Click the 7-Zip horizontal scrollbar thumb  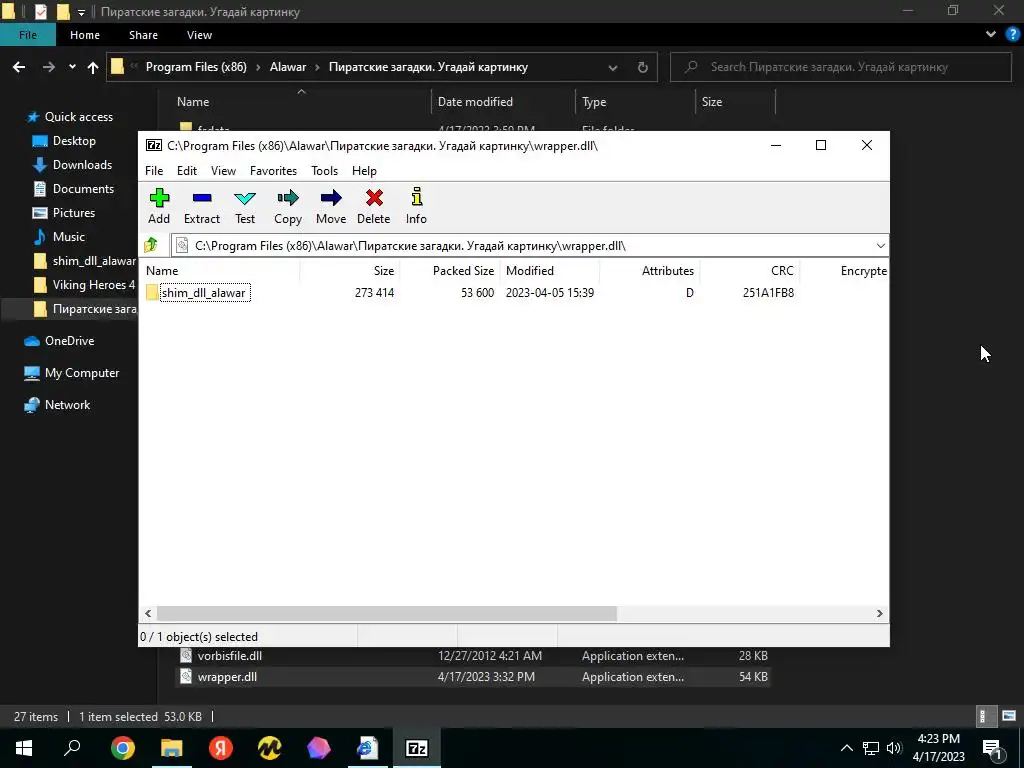pos(387,613)
